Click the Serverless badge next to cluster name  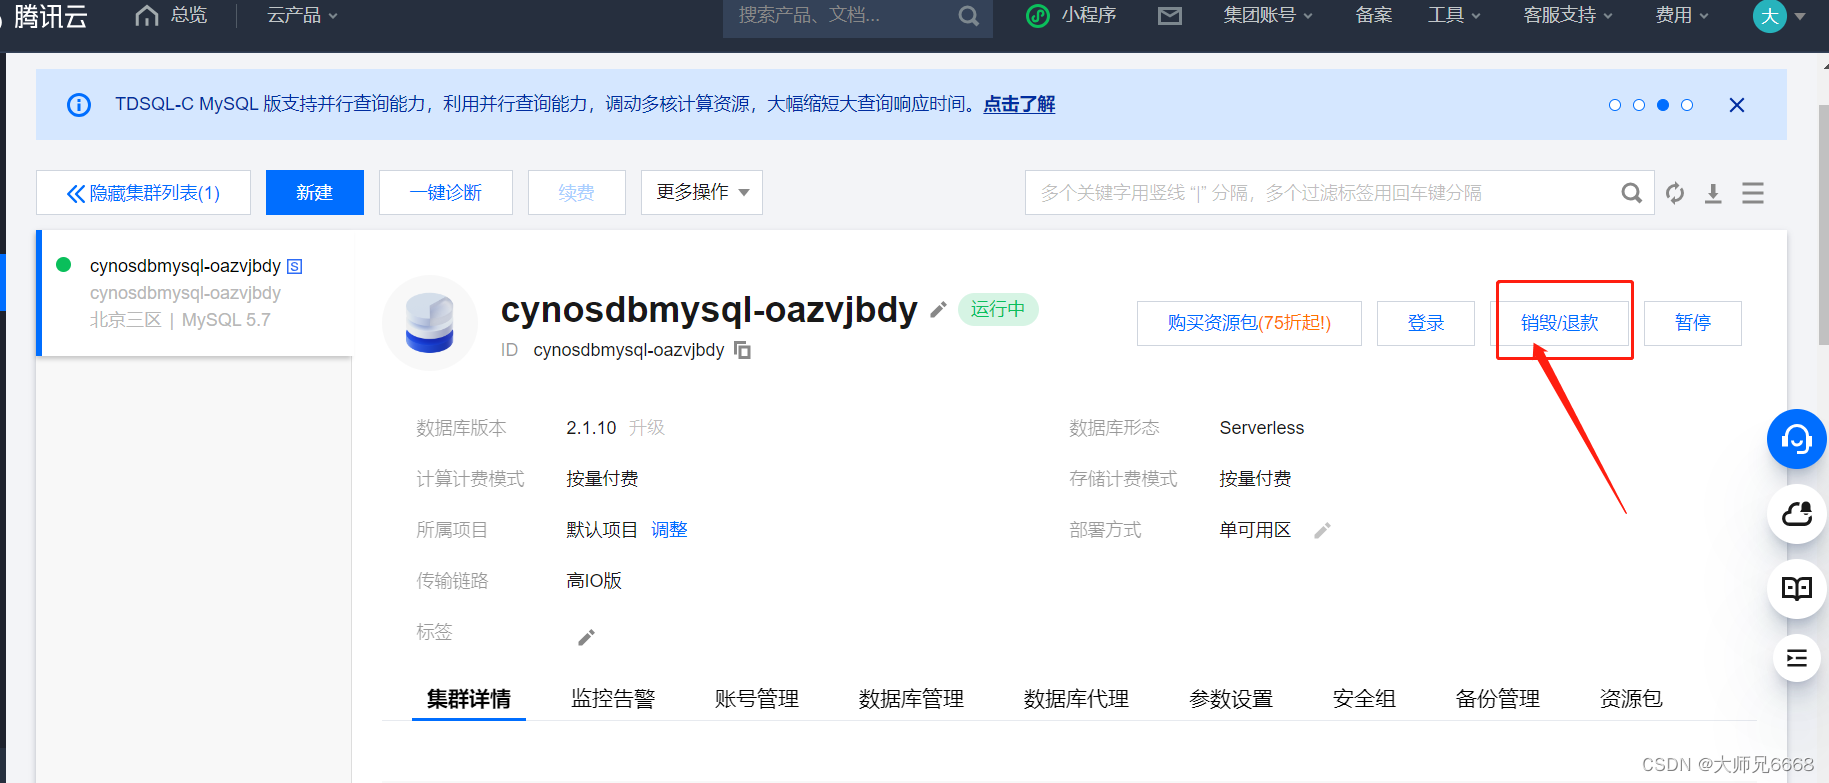[x=295, y=266]
